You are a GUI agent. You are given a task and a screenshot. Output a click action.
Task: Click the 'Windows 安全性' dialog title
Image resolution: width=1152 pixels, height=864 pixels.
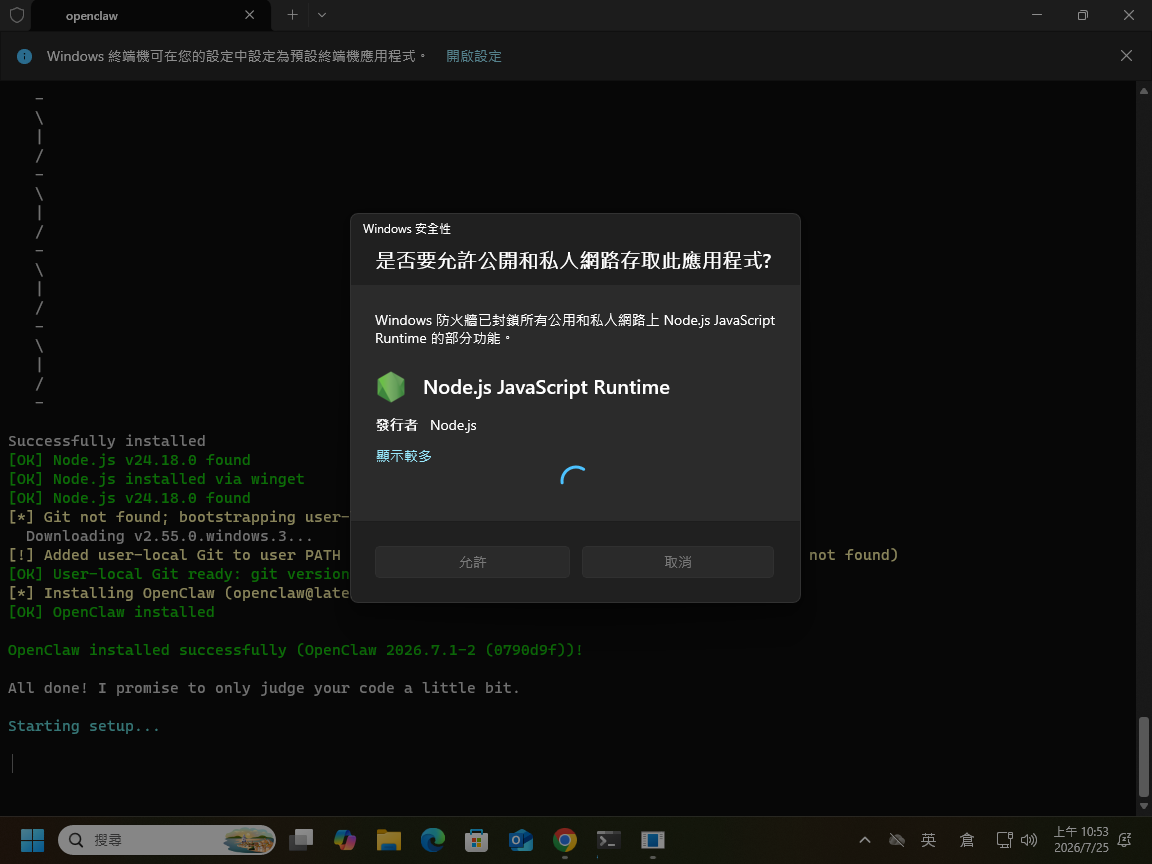click(x=406, y=229)
